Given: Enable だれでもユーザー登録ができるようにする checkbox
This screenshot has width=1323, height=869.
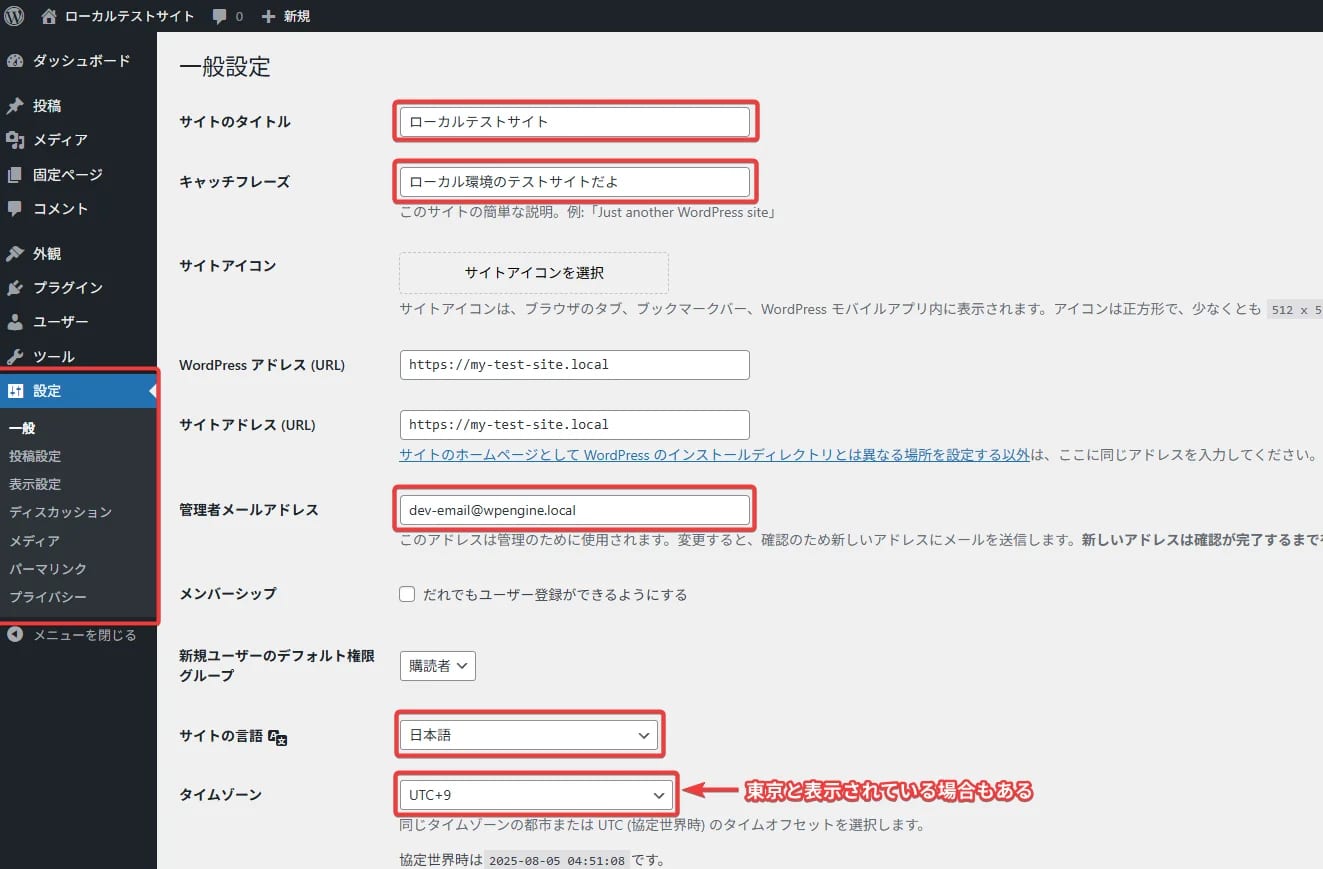Looking at the screenshot, I should click(407, 593).
